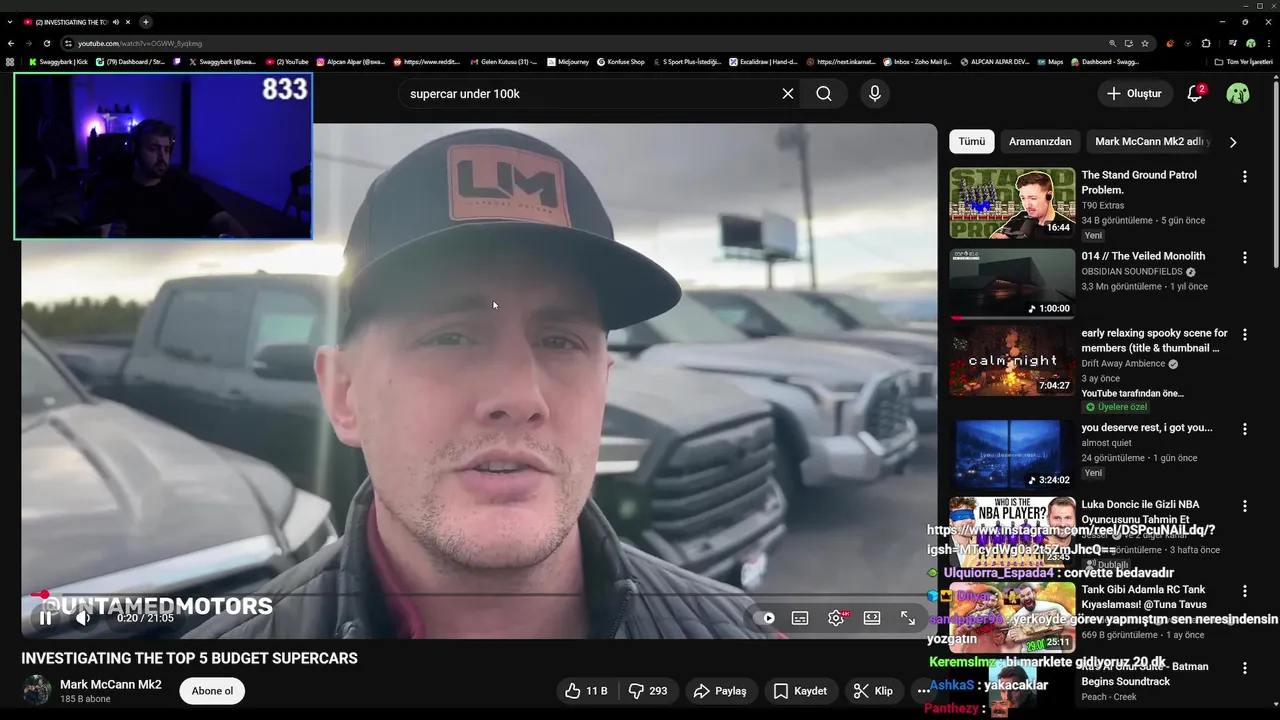Screen dimensions: 1280x720
Task: Open the Swaggybark | Kick bookmark
Action: click(58, 62)
